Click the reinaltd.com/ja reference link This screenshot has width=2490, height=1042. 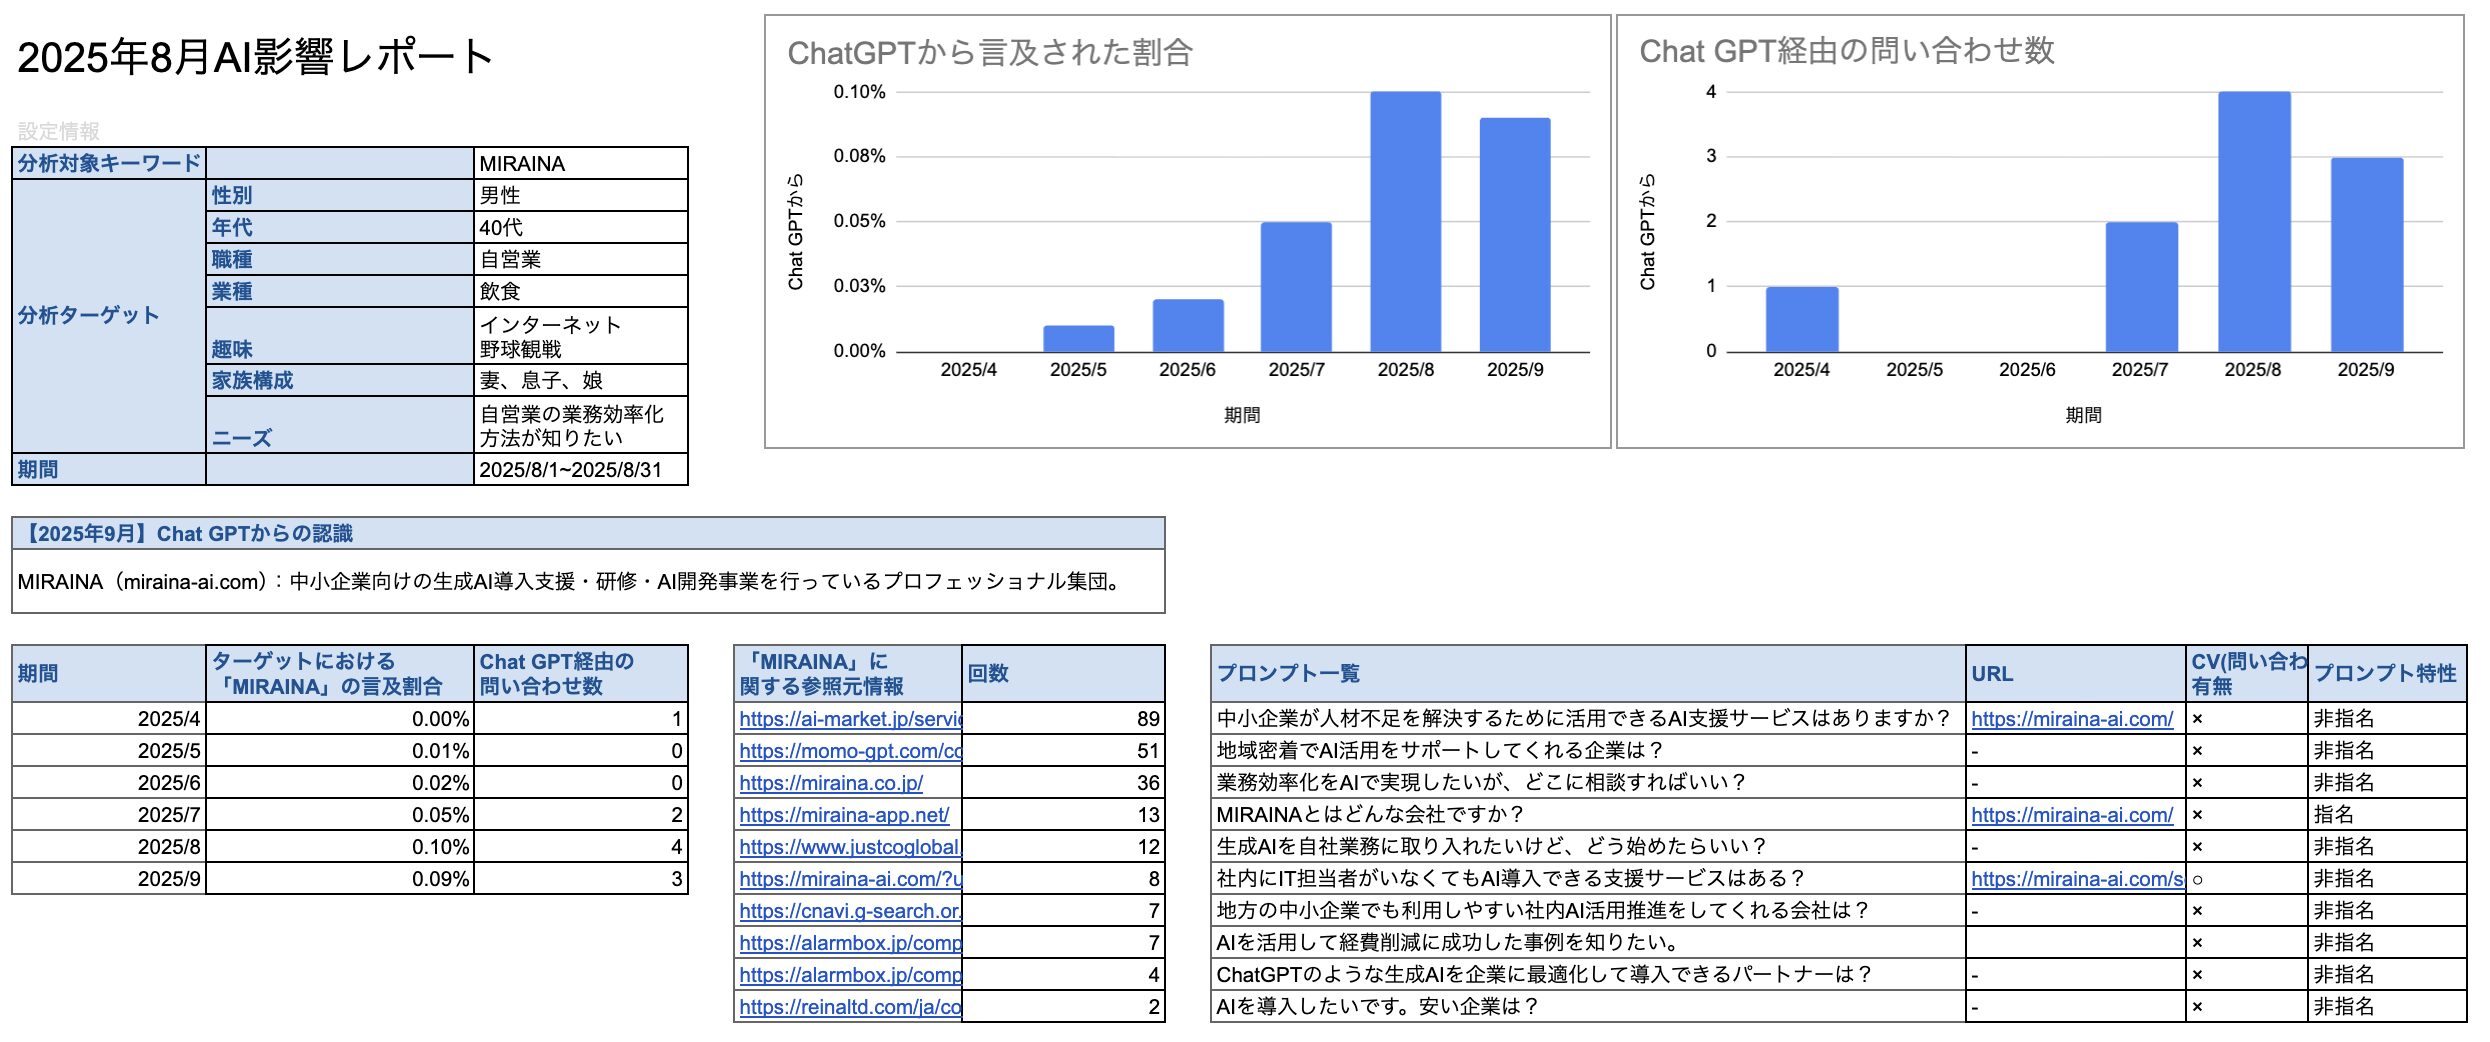pos(850,1006)
